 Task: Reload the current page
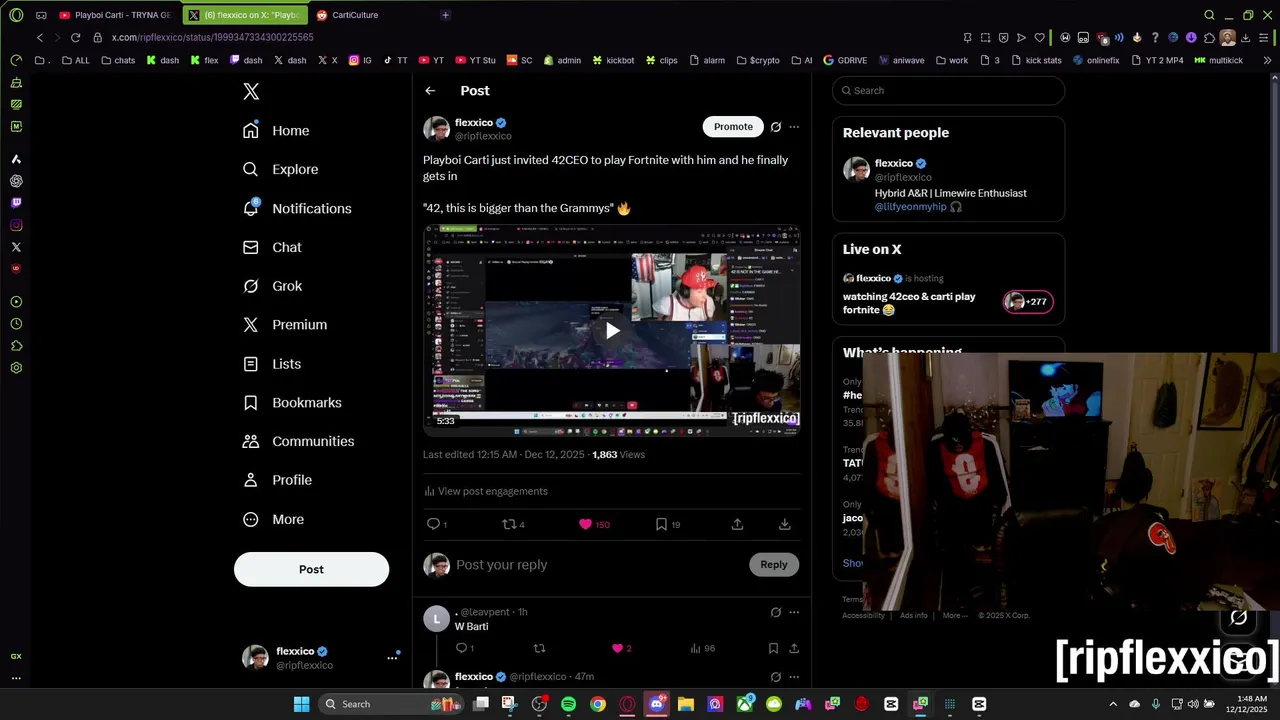point(75,37)
